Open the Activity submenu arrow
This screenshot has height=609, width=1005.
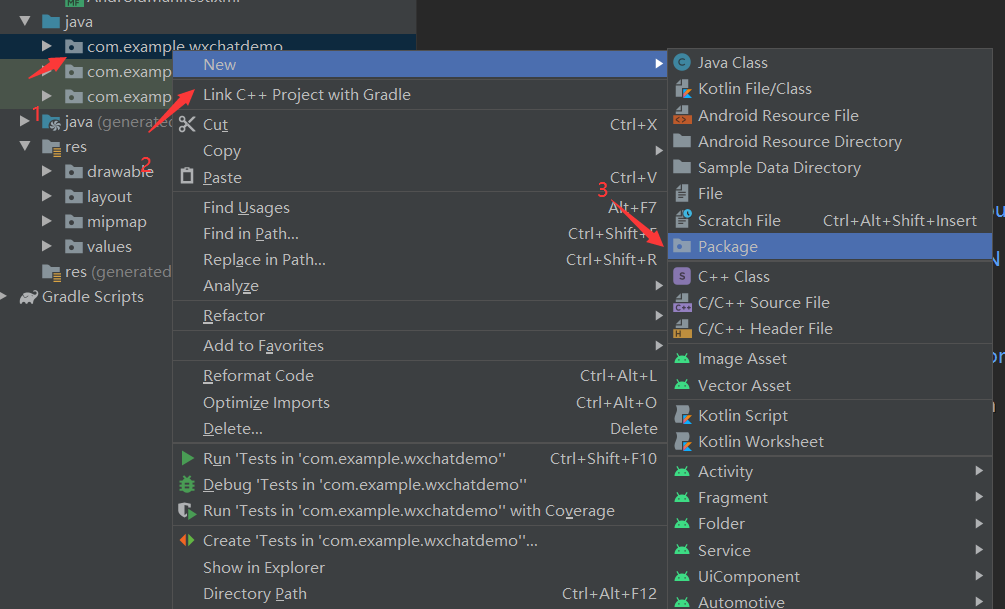(x=979, y=471)
